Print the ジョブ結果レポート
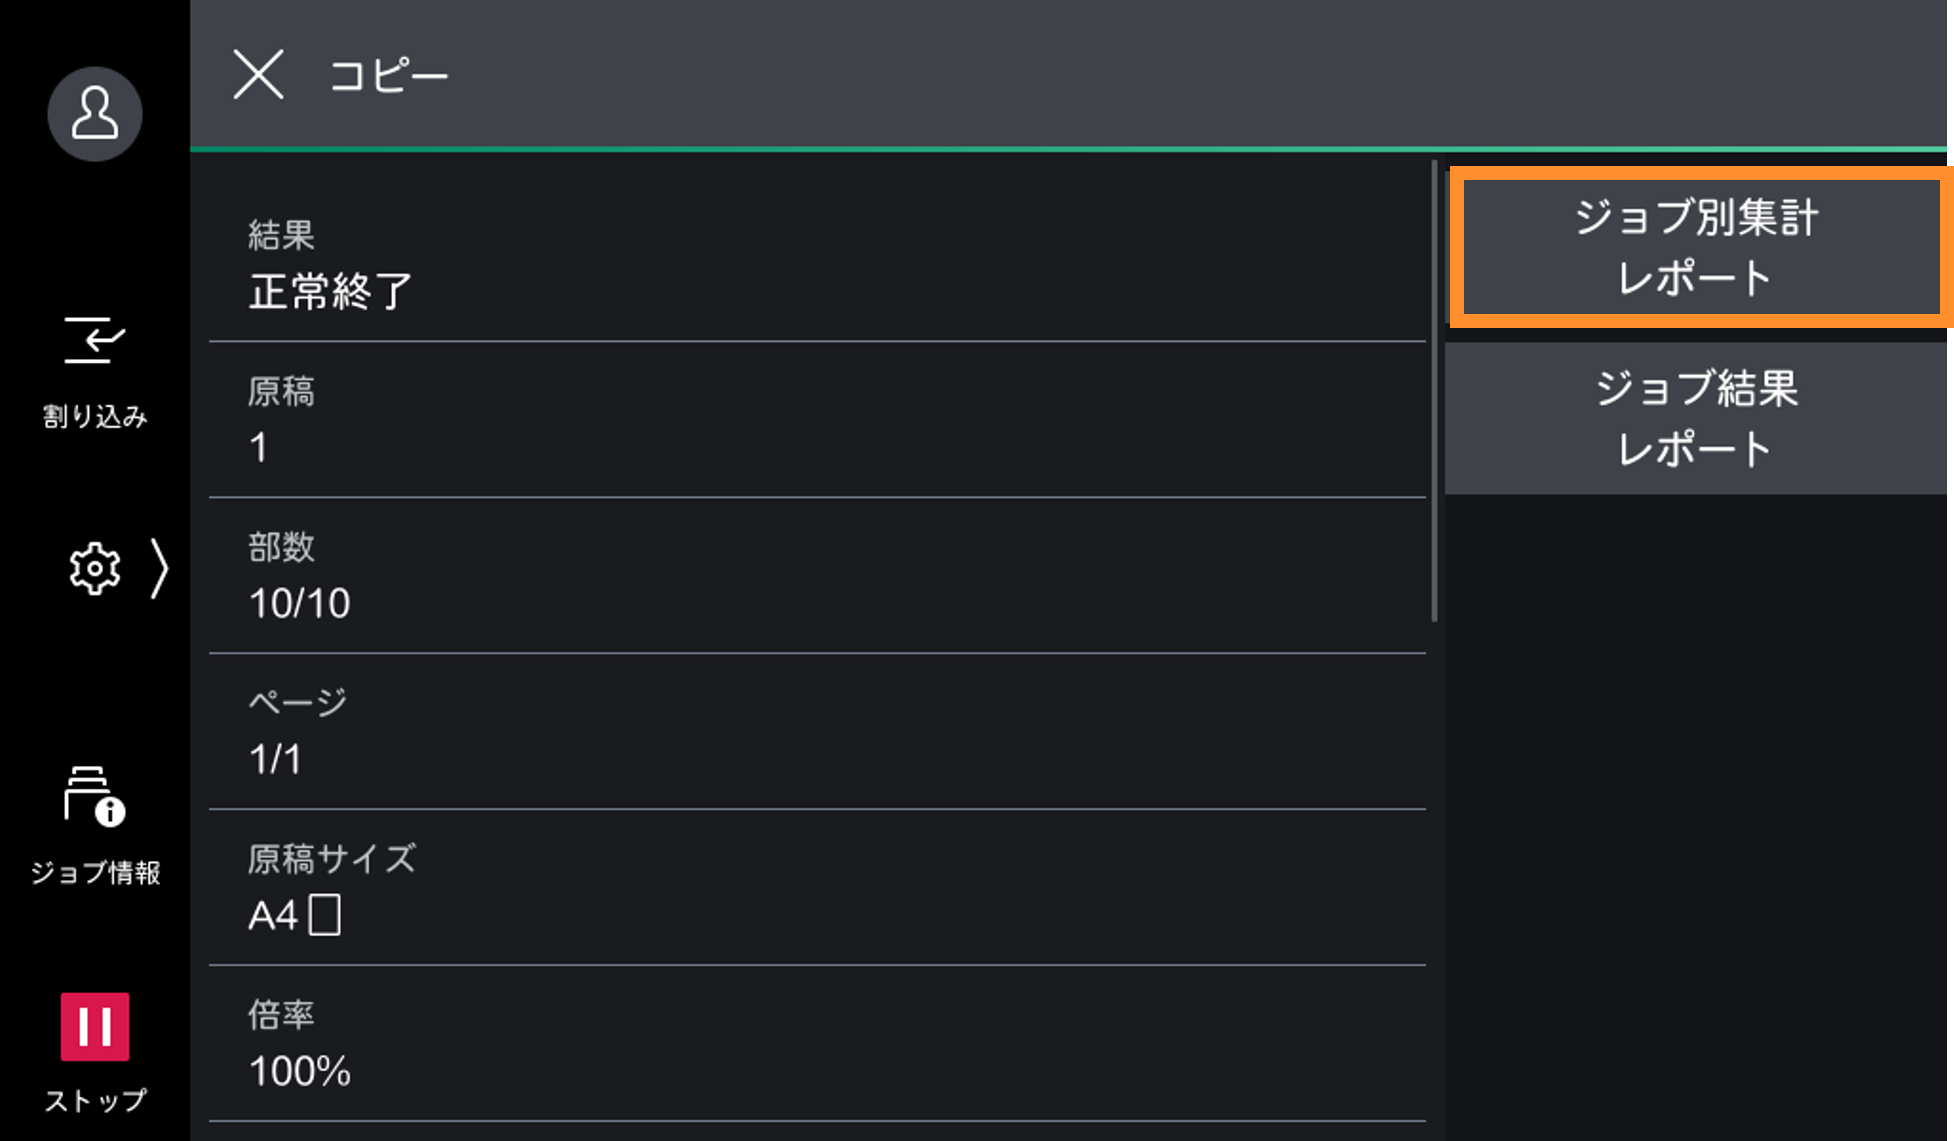This screenshot has width=1954, height=1141. 1697,418
